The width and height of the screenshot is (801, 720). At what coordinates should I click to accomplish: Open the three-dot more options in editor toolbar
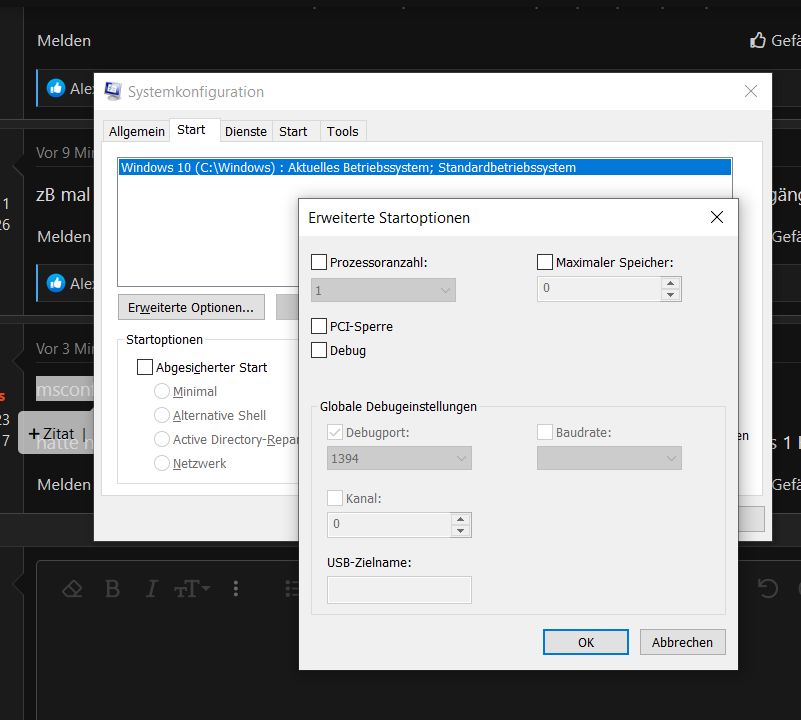click(x=235, y=589)
